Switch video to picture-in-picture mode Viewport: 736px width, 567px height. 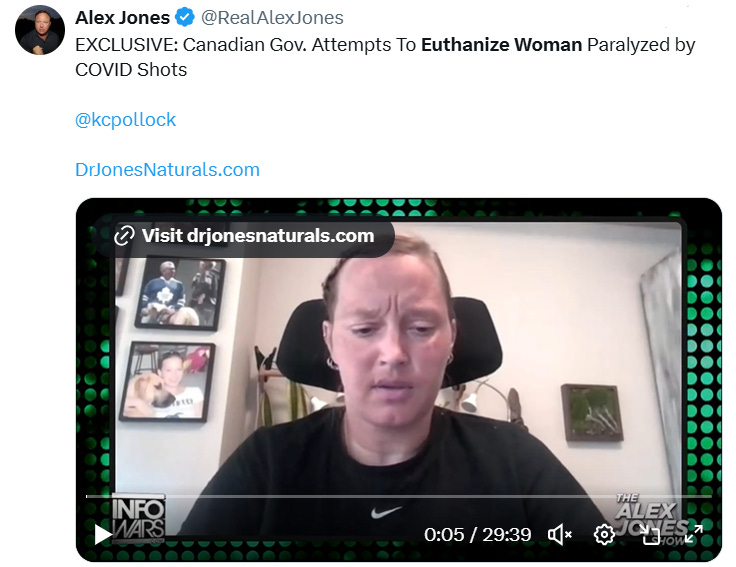[649, 535]
